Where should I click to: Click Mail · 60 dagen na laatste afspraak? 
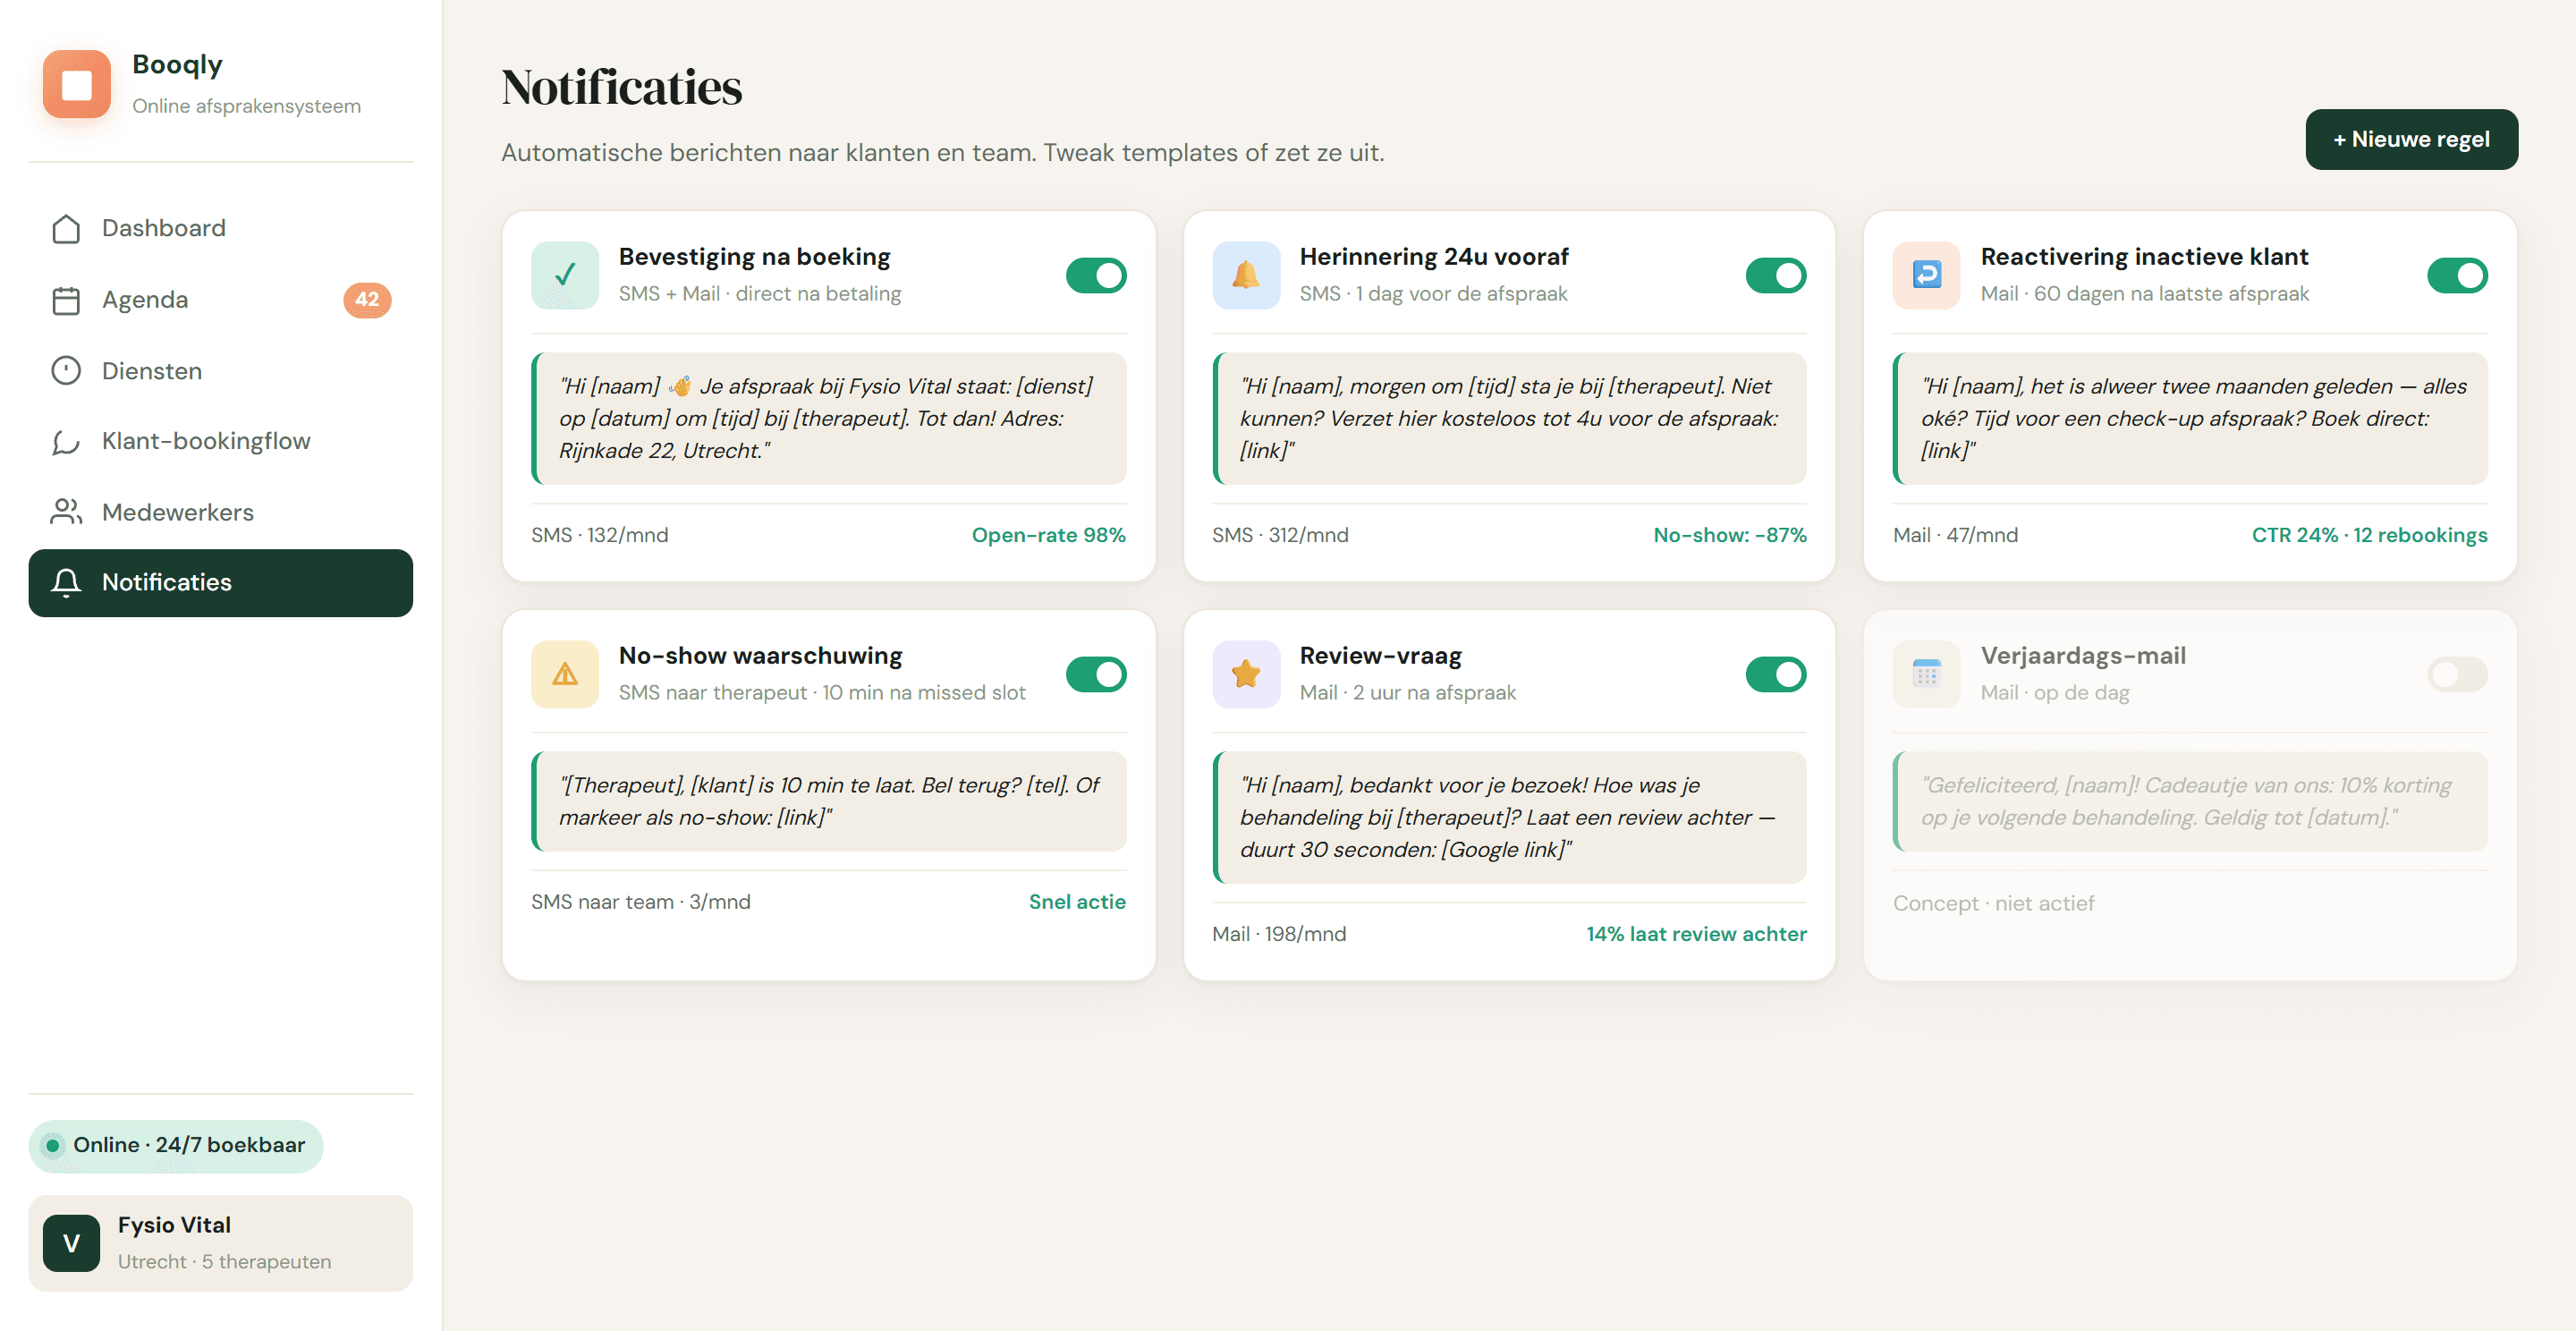coord(2144,293)
